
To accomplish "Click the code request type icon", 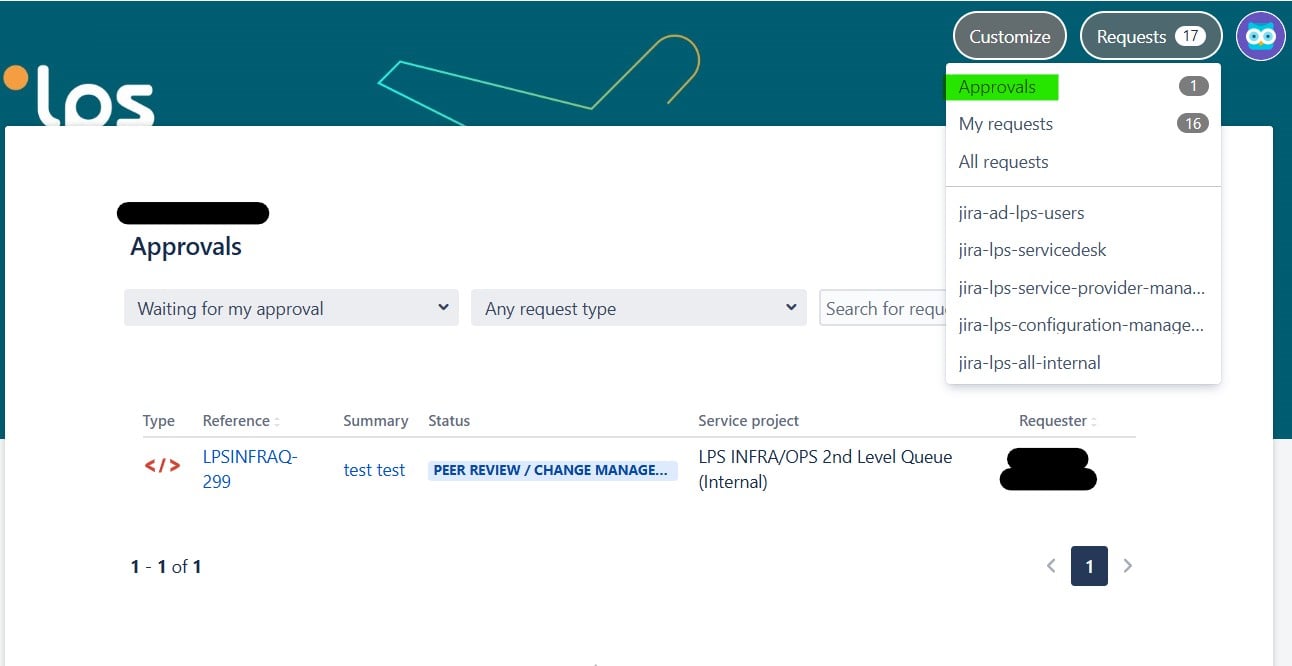I will tap(162, 465).
